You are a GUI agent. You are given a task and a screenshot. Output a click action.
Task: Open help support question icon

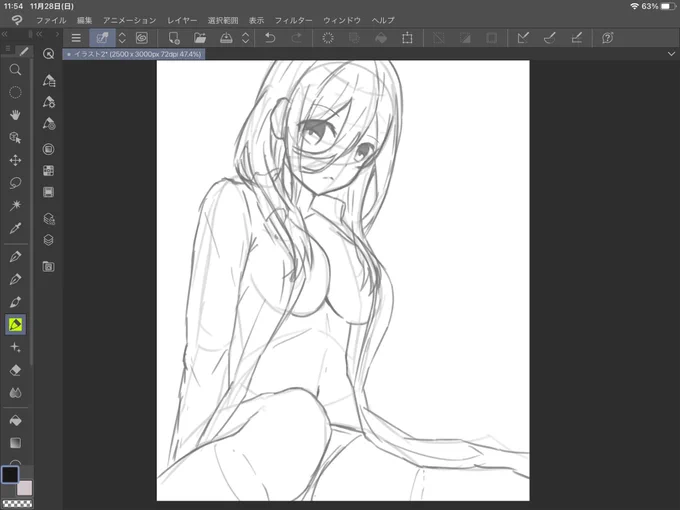point(608,38)
